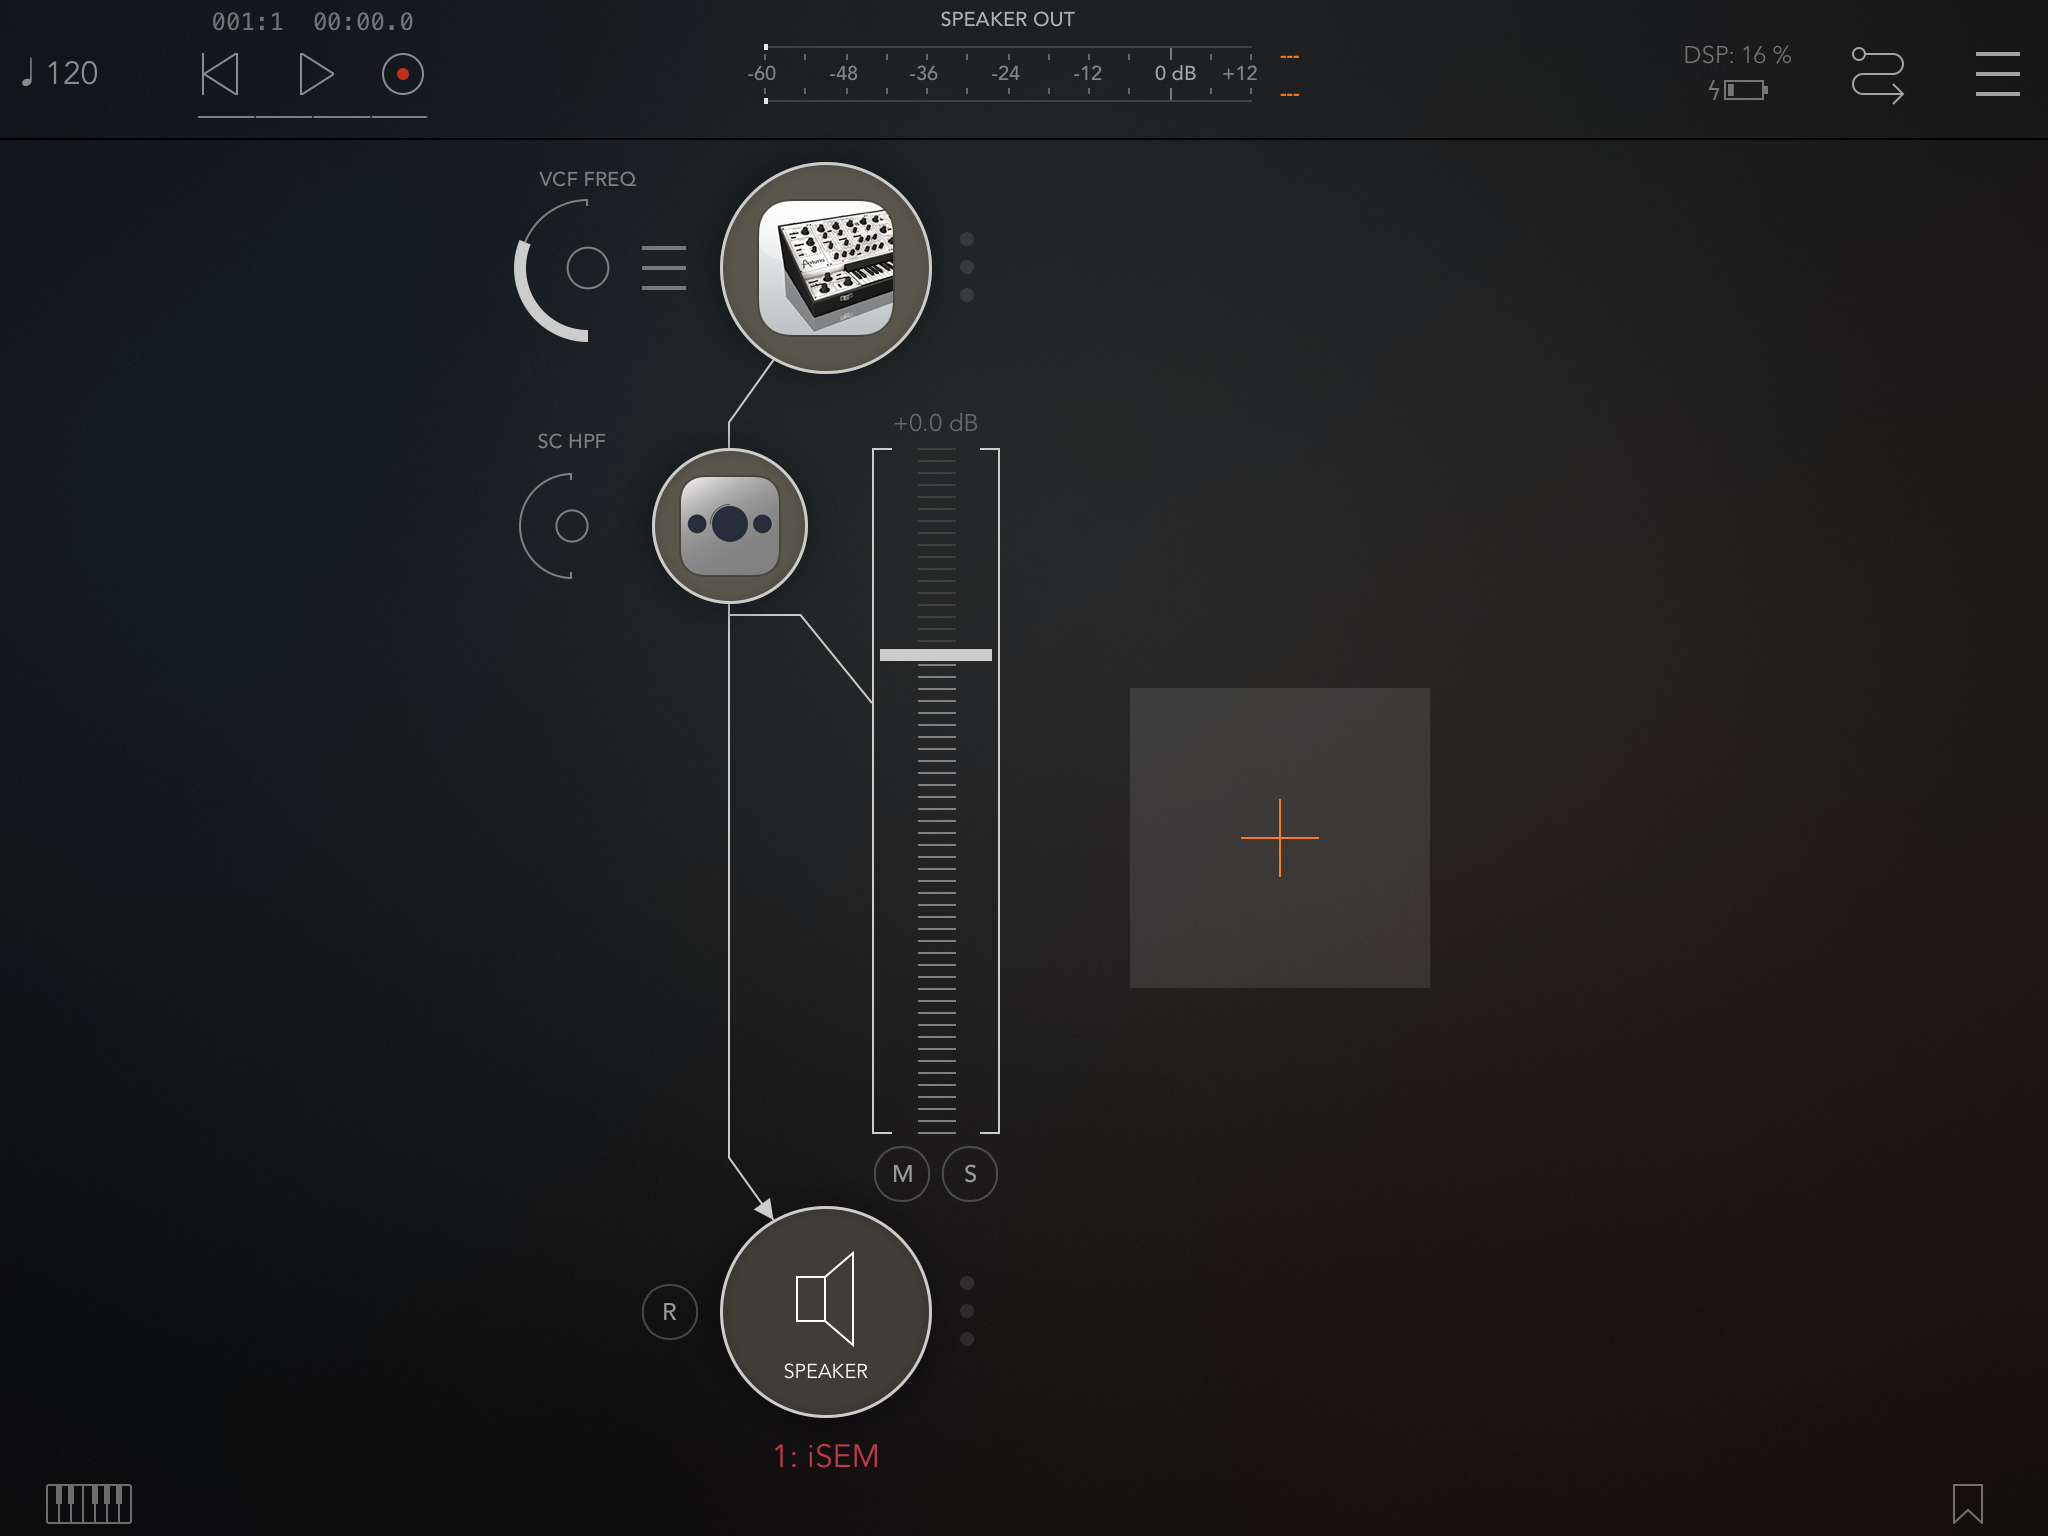The image size is (2048, 1536).
Task: Open the compressor effect node
Action: pos(730,526)
